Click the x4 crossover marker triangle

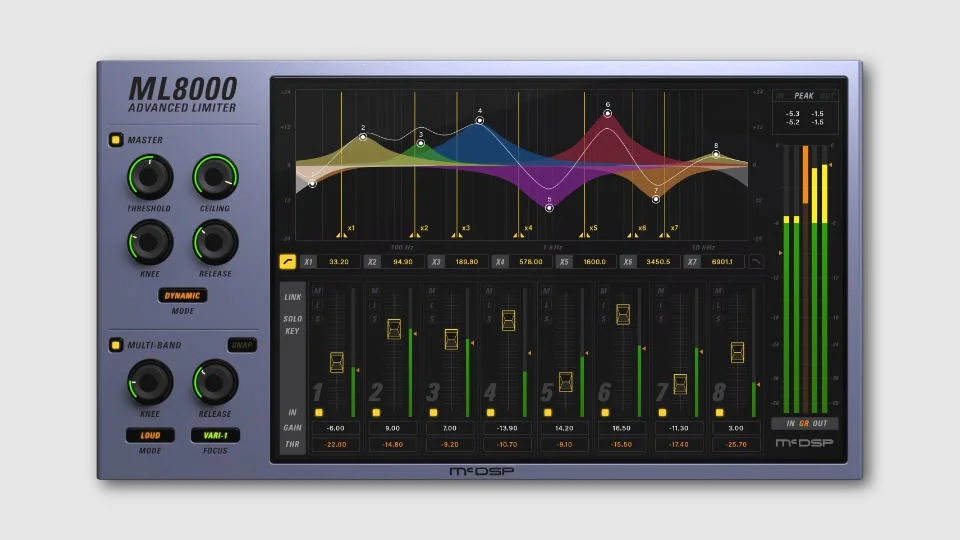519,235
